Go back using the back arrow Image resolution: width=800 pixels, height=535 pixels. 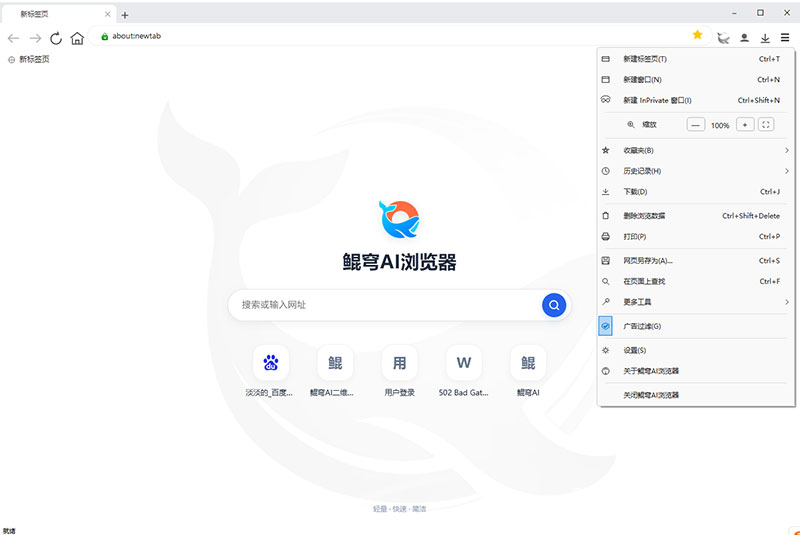(13, 38)
